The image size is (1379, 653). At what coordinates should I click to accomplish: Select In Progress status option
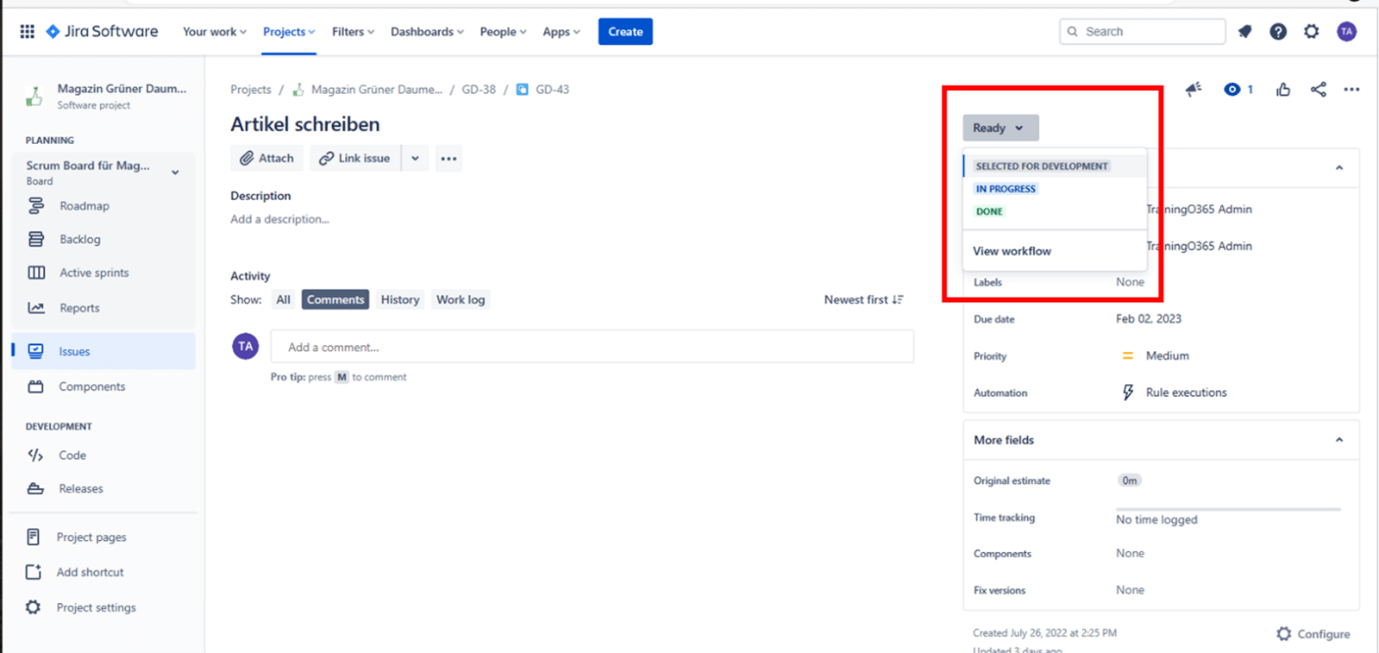pos(1006,189)
